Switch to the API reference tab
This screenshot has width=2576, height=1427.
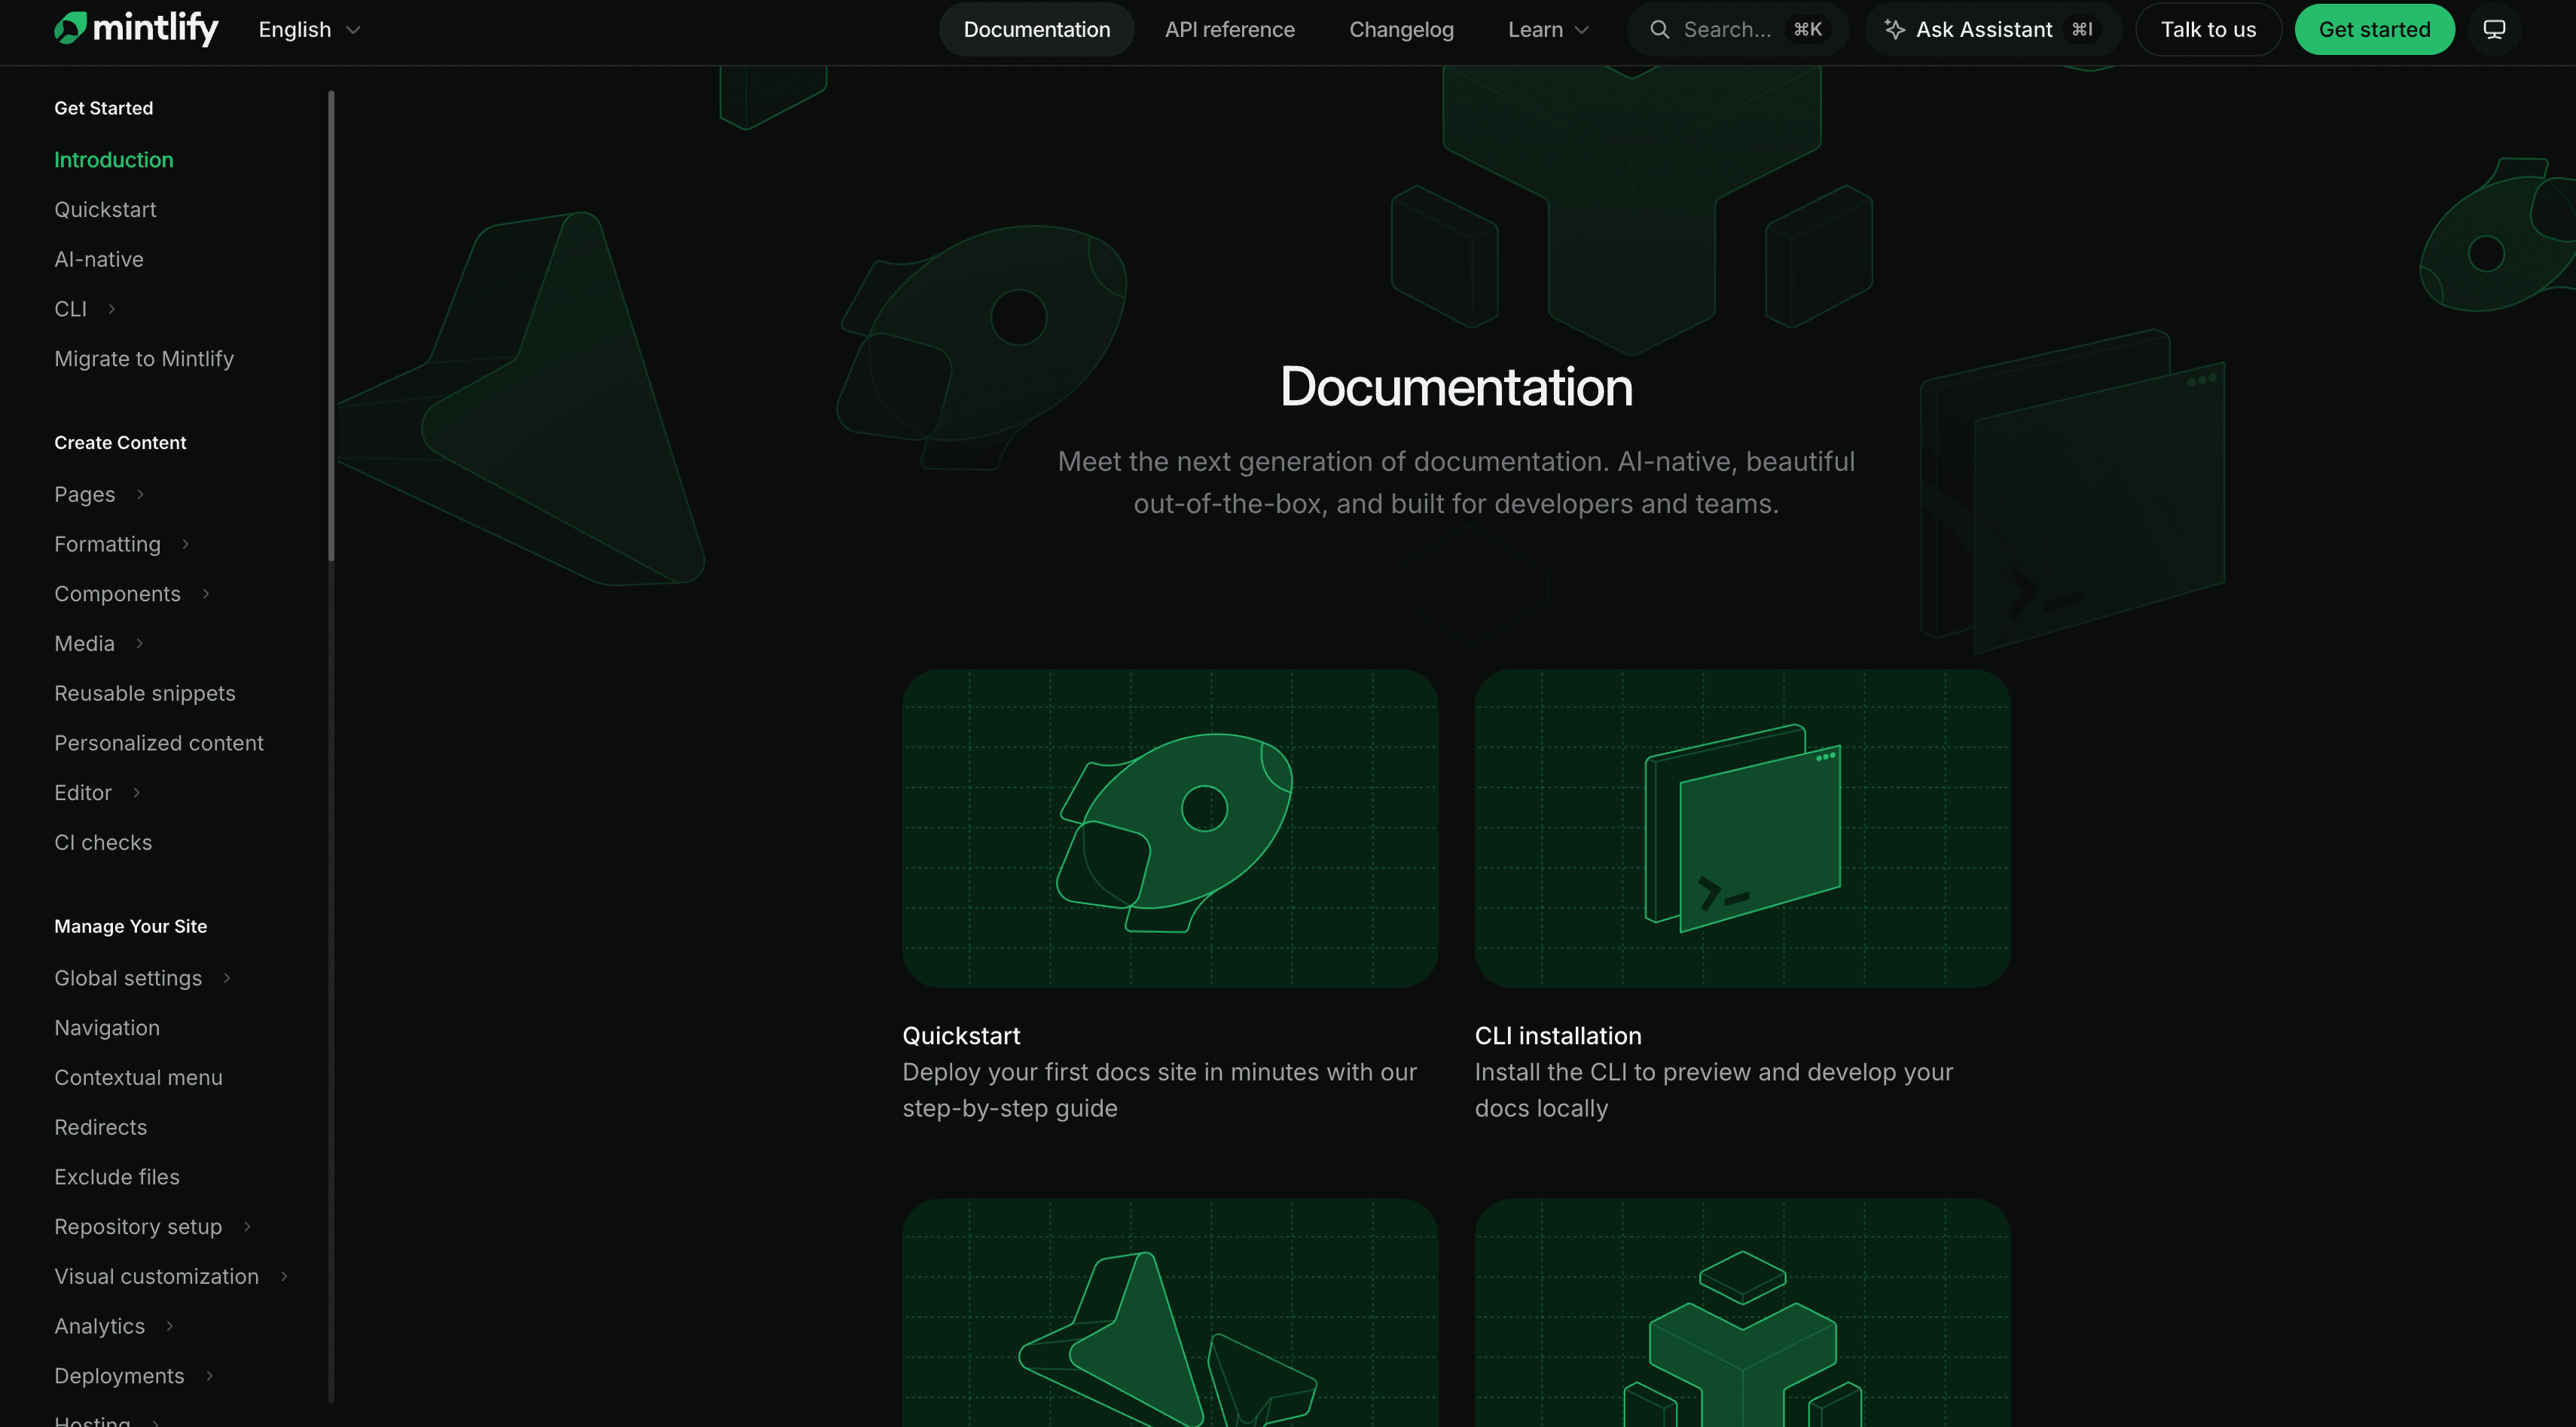(1229, 30)
